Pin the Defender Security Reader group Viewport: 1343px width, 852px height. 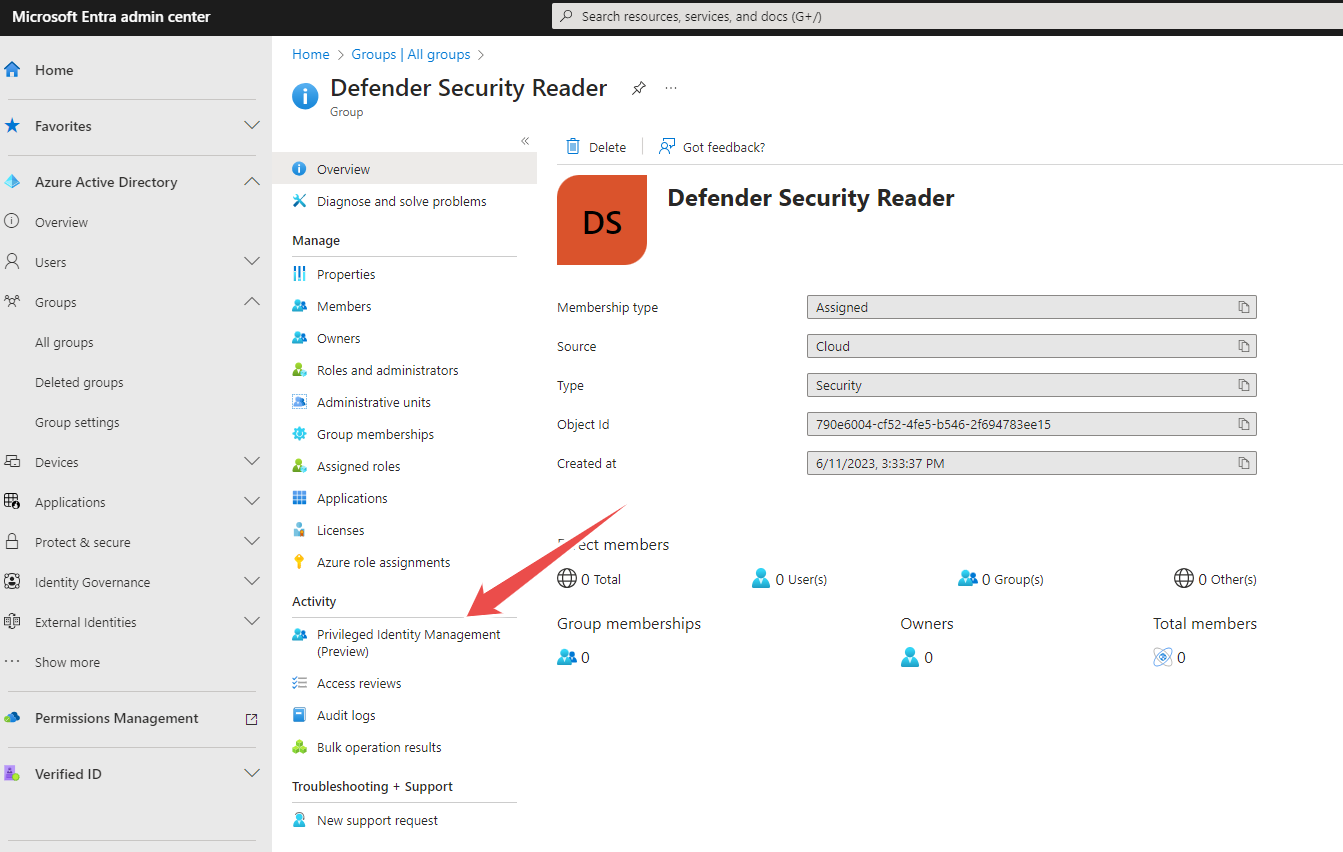point(638,88)
